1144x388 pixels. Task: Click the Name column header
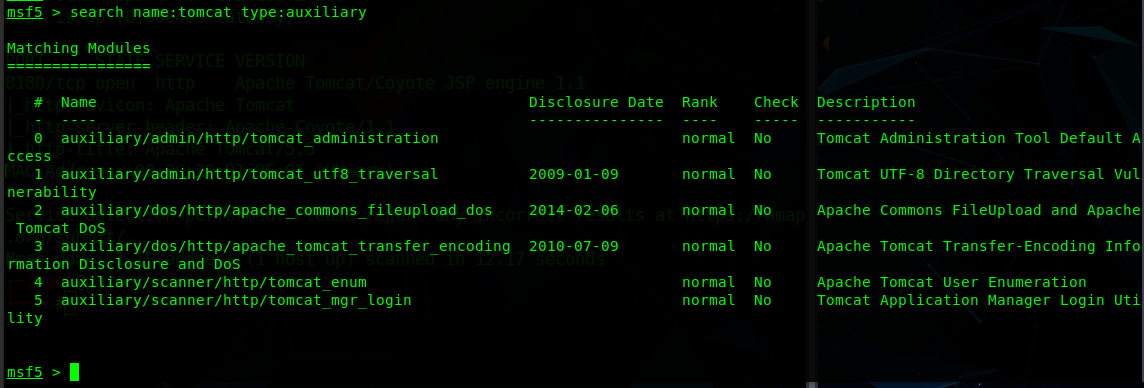[x=79, y=102]
